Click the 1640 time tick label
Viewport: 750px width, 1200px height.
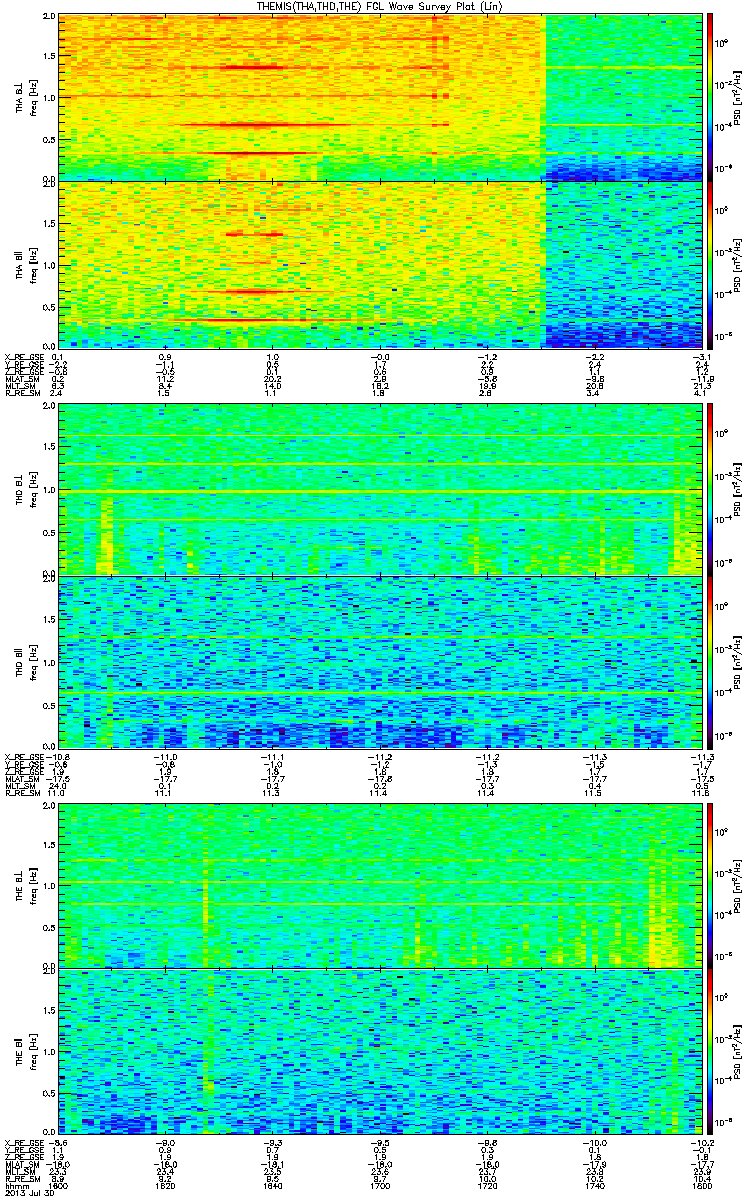[272, 1184]
